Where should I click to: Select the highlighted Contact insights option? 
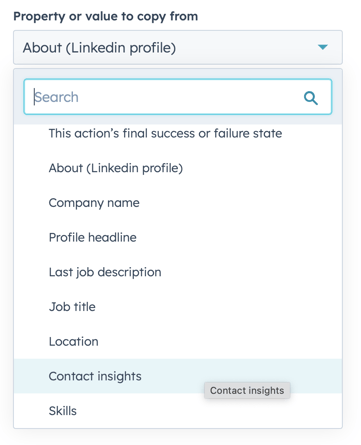click(x=178, y=376)
